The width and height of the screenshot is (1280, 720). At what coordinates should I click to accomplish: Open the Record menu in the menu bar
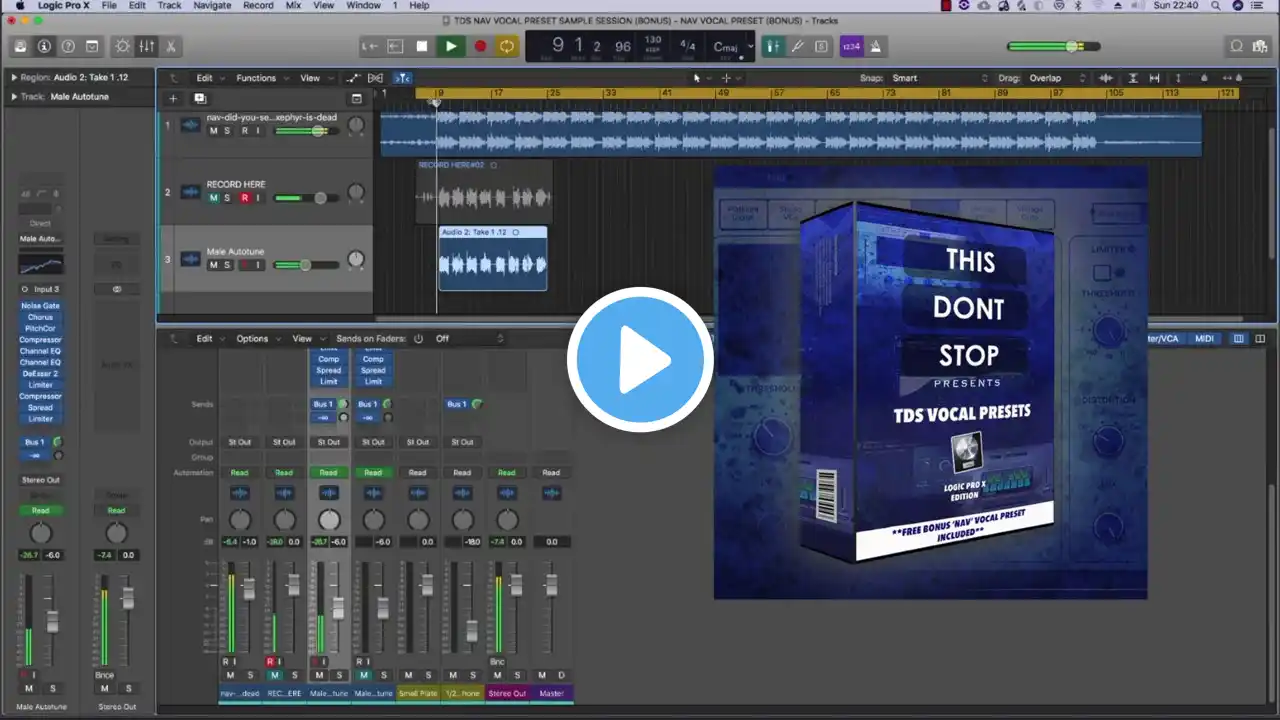click(258, 6)
